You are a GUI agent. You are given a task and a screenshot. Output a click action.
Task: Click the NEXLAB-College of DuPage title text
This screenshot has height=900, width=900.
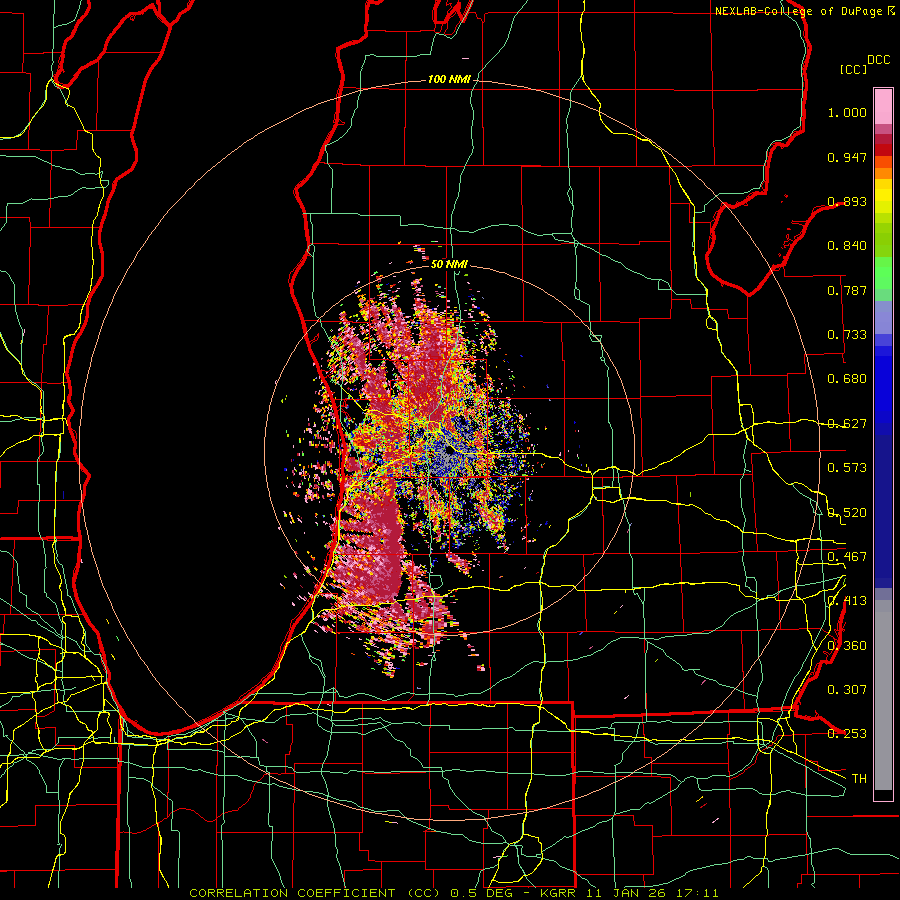804,11
